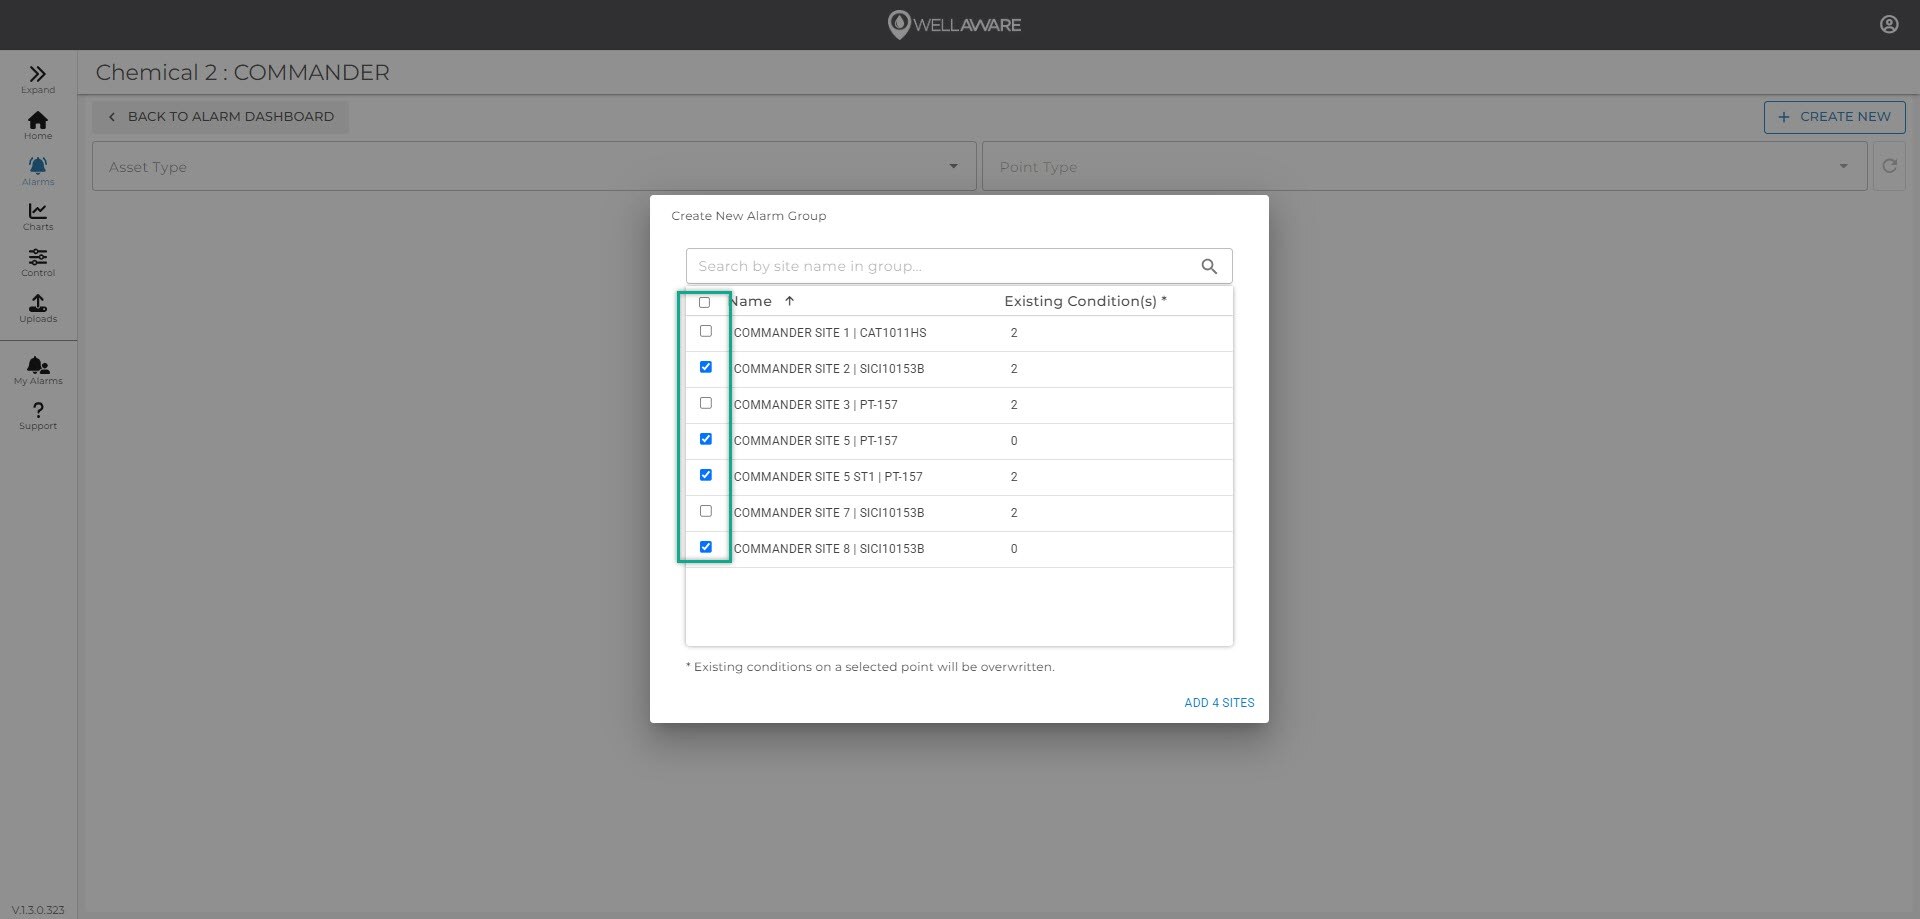Open the Point Type dropdown
Viewport: 1920px width, 919px height.
1425,166
